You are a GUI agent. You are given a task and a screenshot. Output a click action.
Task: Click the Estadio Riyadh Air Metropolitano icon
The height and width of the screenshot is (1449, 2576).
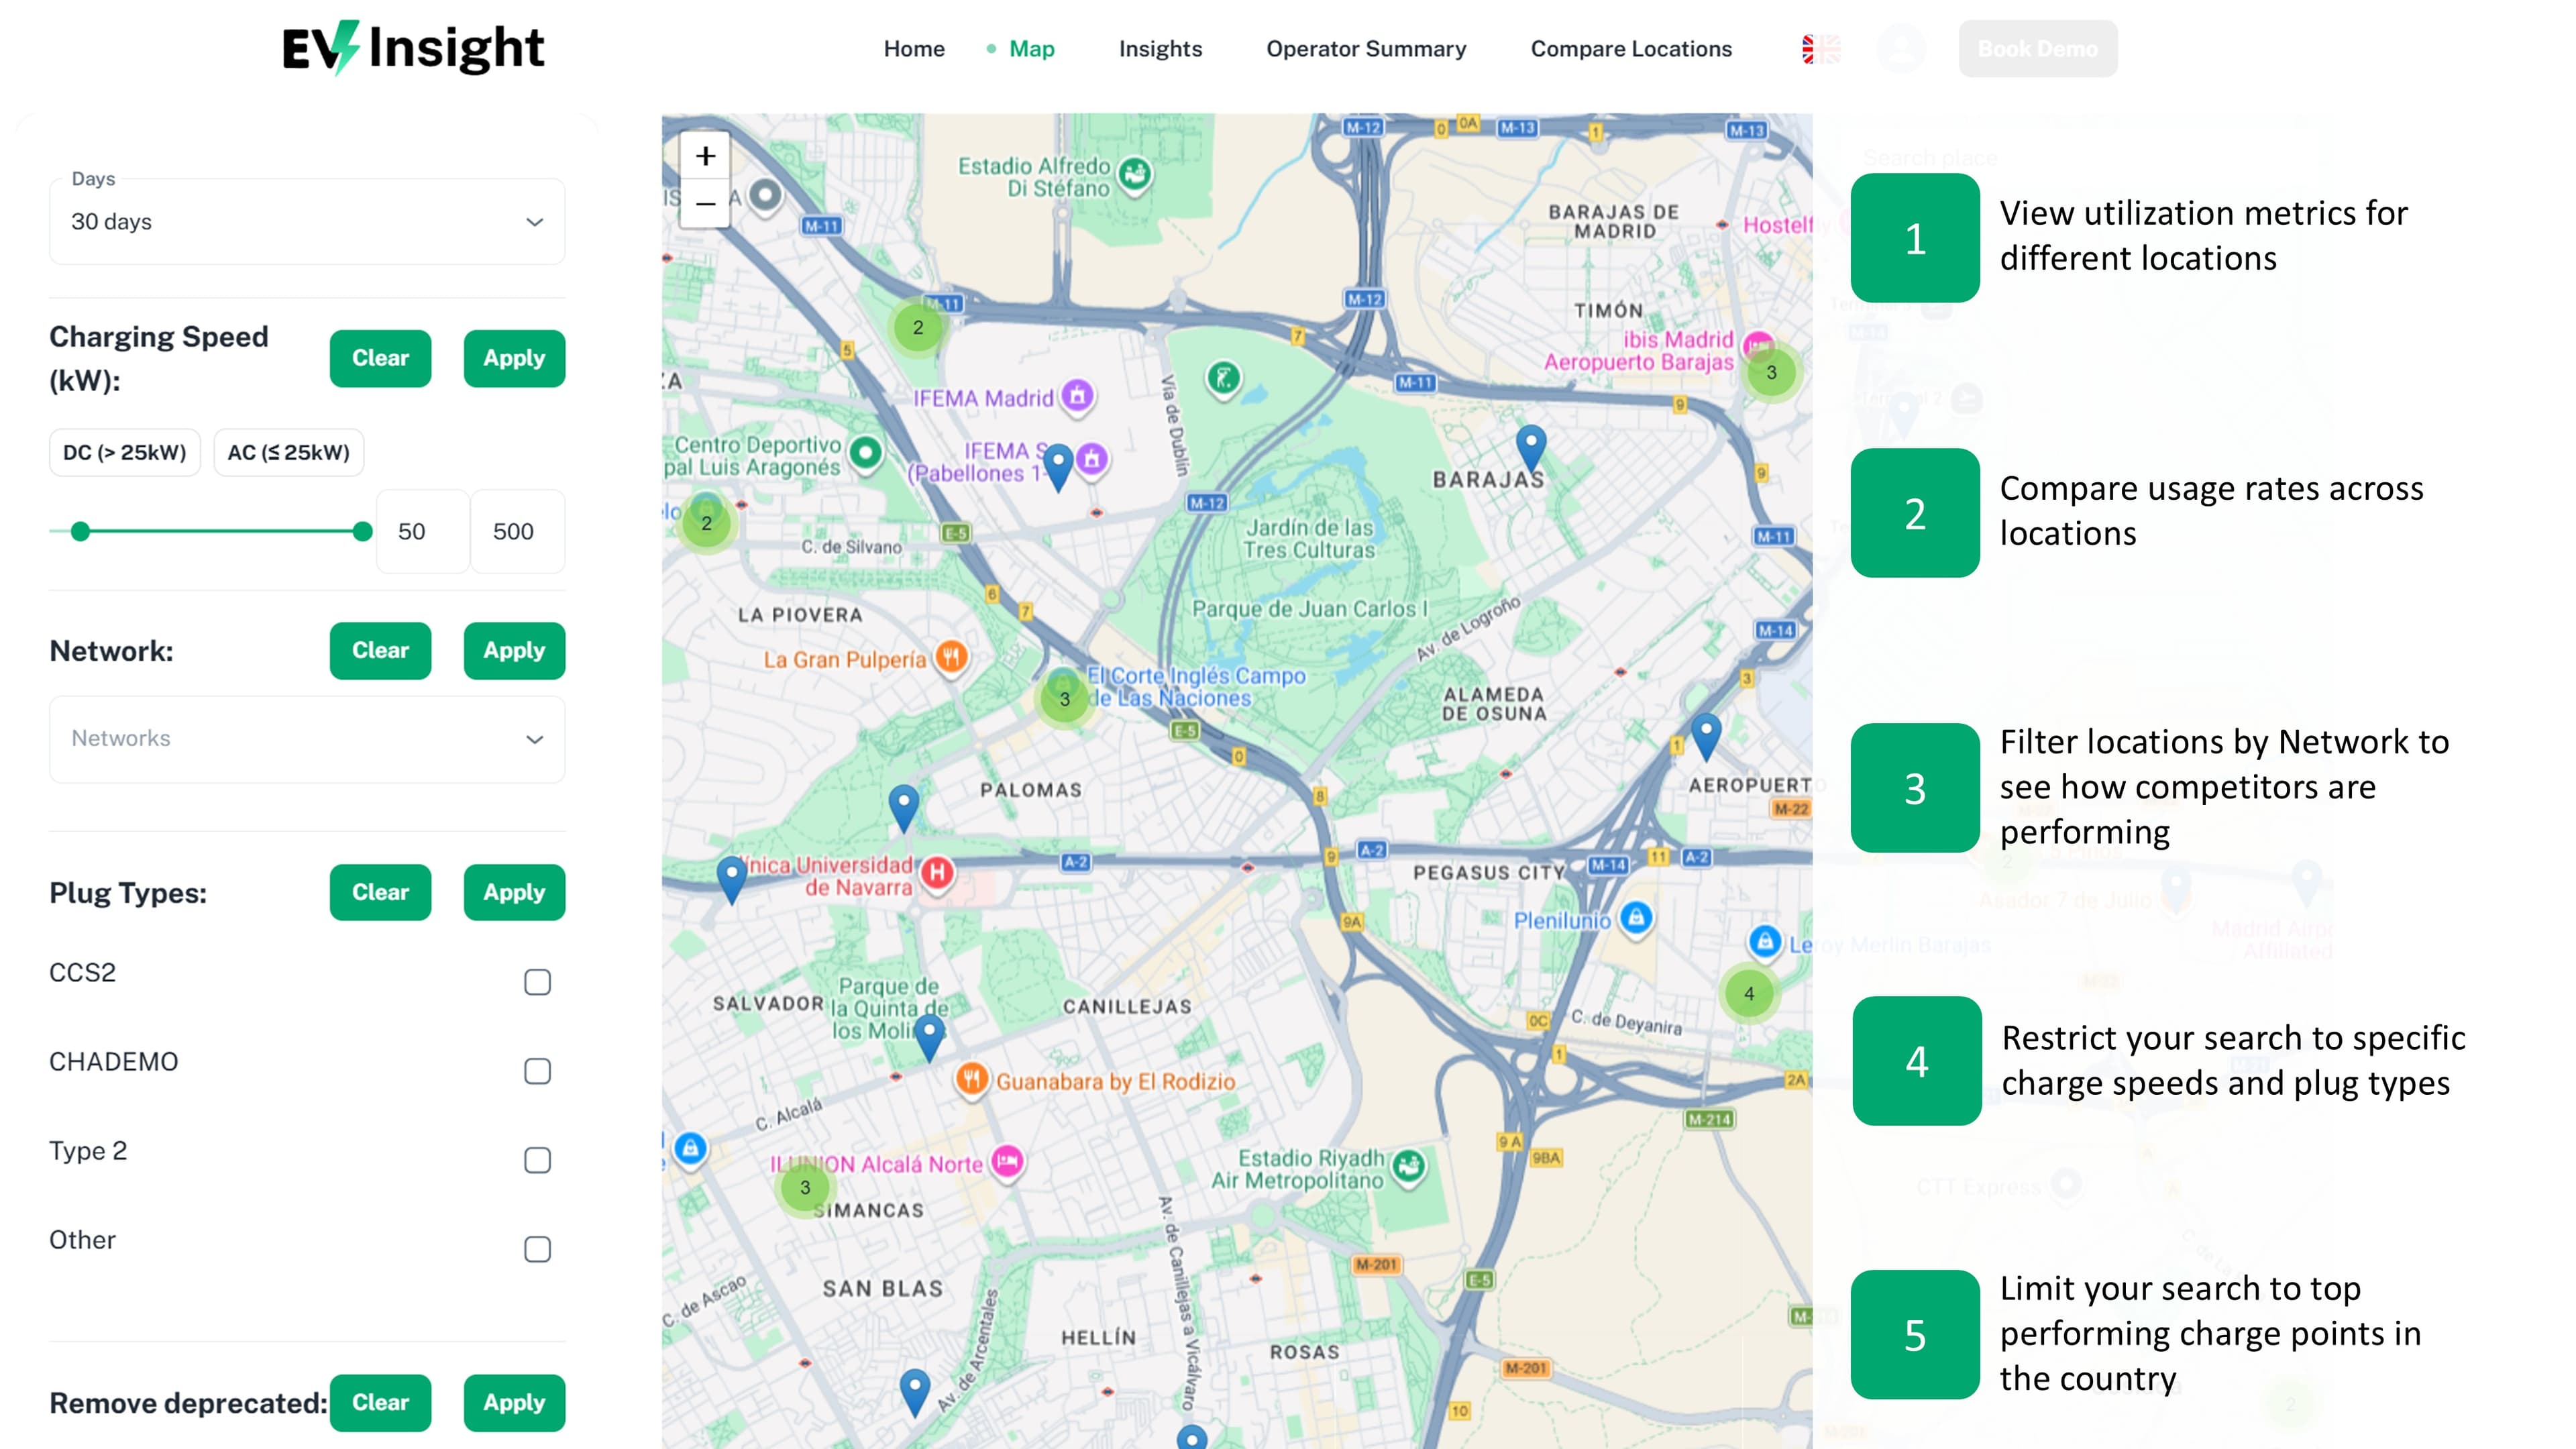pyautogui.click(x=1409, y=1167)
